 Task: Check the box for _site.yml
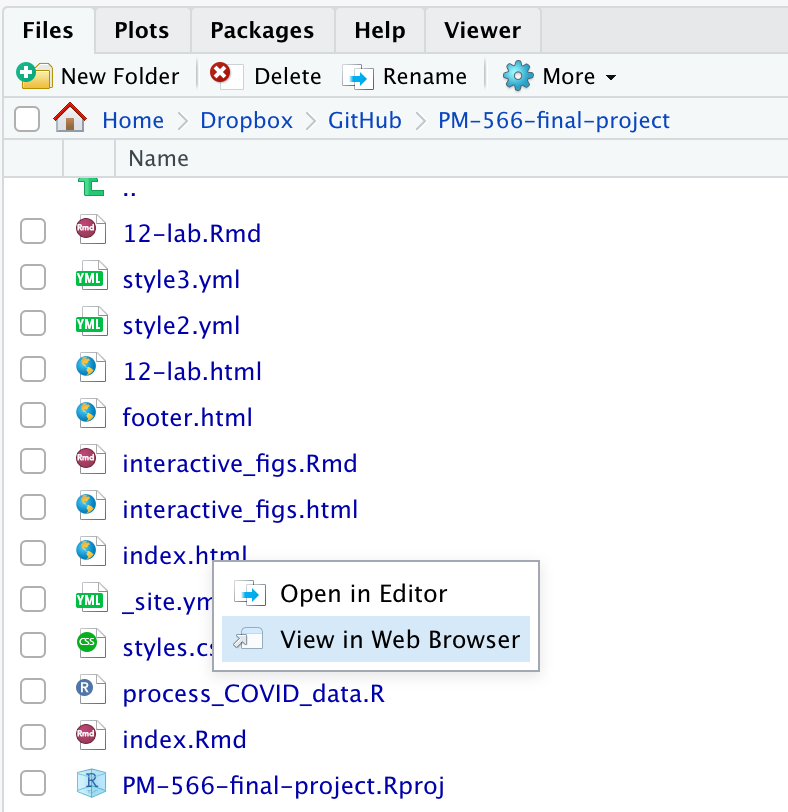pos(33,599)
